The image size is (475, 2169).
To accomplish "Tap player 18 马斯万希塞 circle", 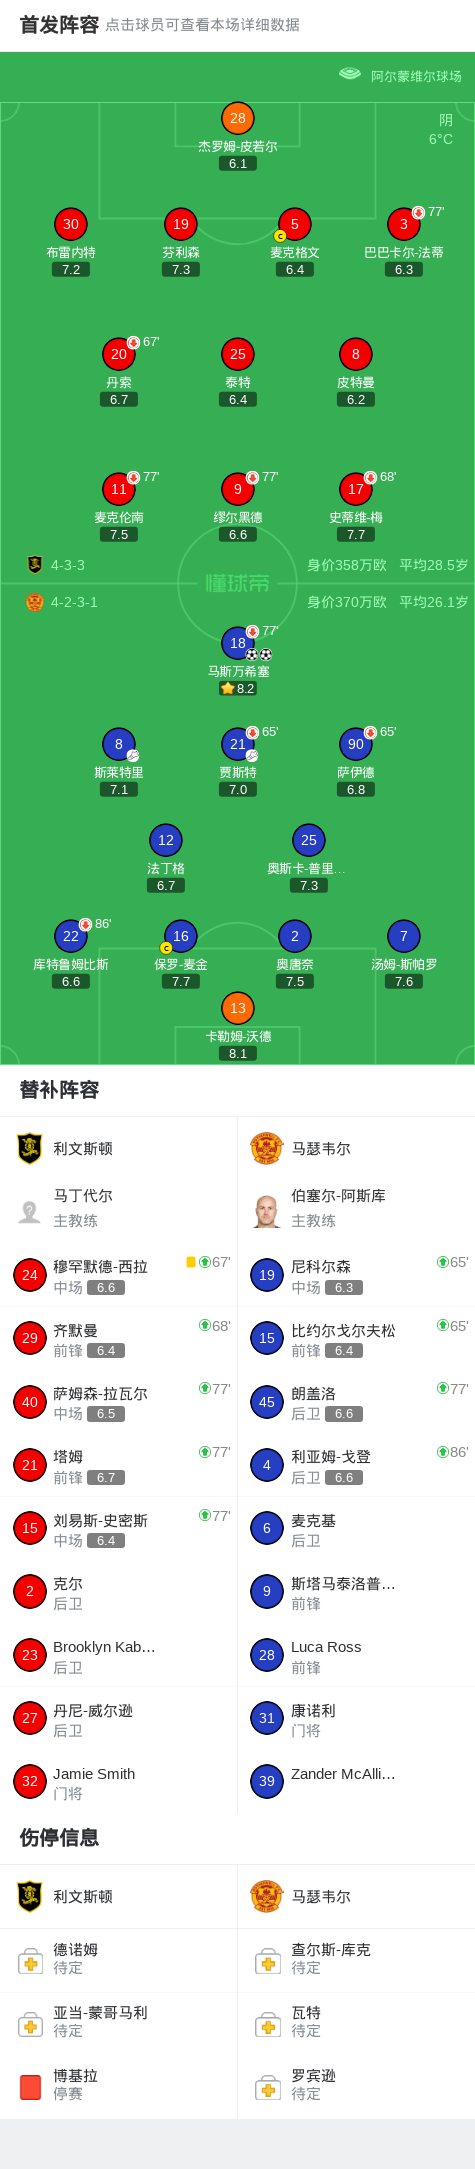I will click(x=238, y=643).
